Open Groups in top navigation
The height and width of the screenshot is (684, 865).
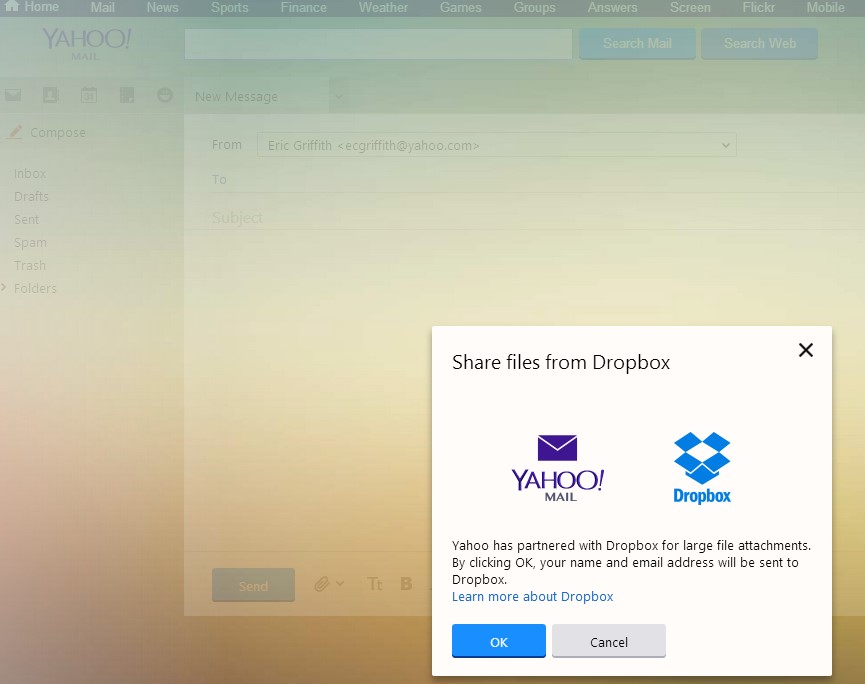click(x=535, y=8)
